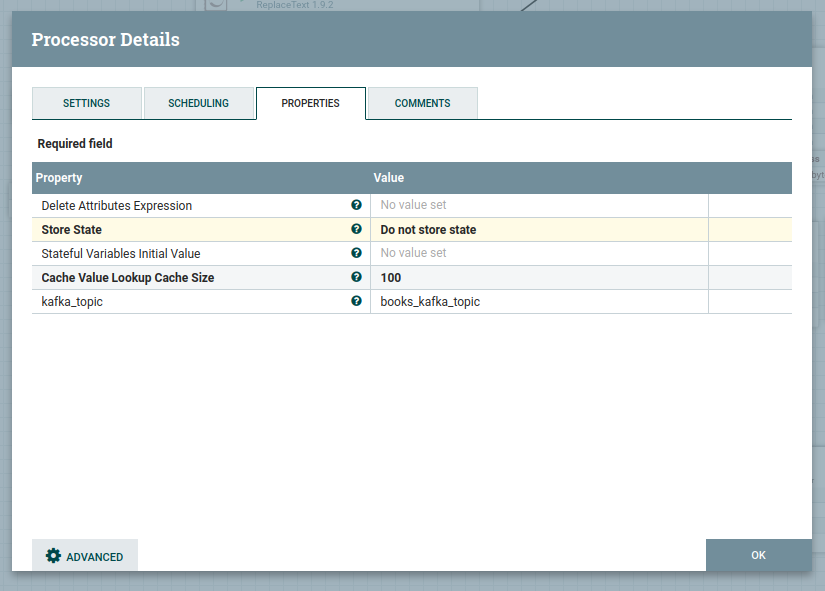
Task: Click the Delete Attributes Expression value cell
Action: 538,205
